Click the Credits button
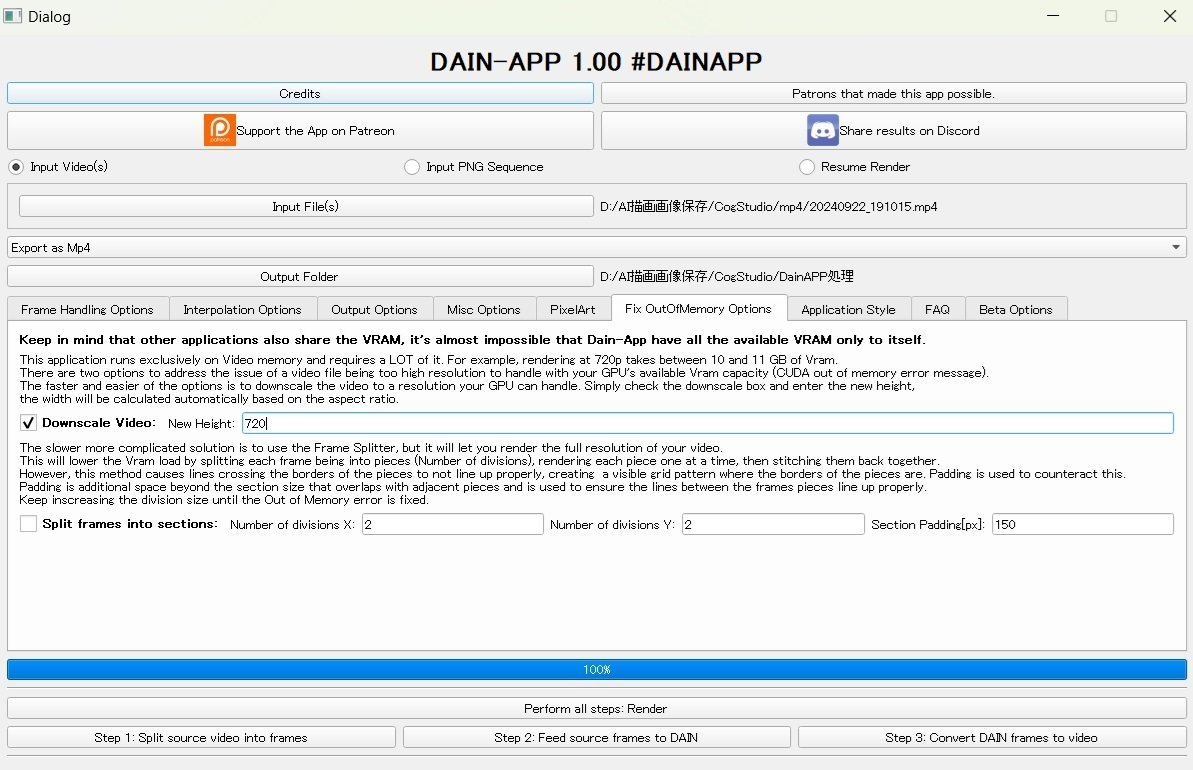Viewport: 1193px width, 770px height. coord(300,94)
